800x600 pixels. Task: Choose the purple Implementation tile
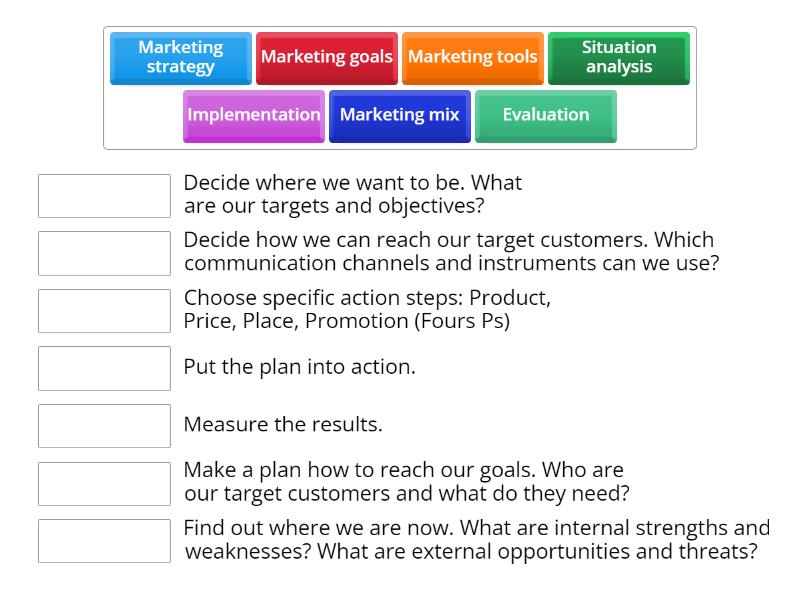[254, 115]
